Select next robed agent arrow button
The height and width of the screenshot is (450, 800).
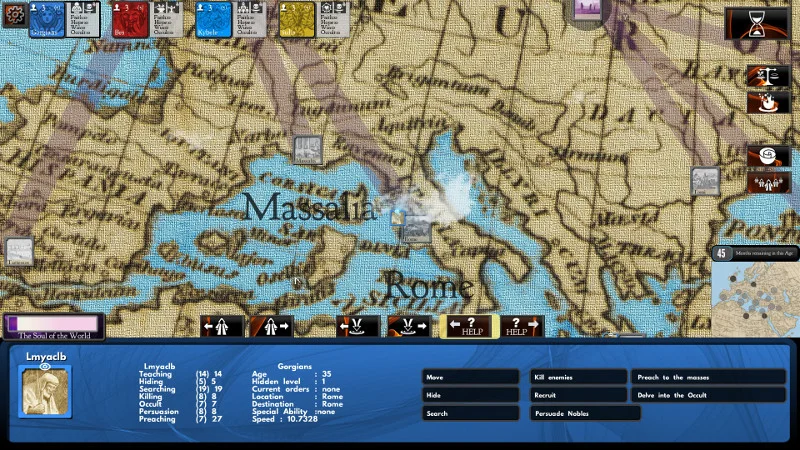271,326
